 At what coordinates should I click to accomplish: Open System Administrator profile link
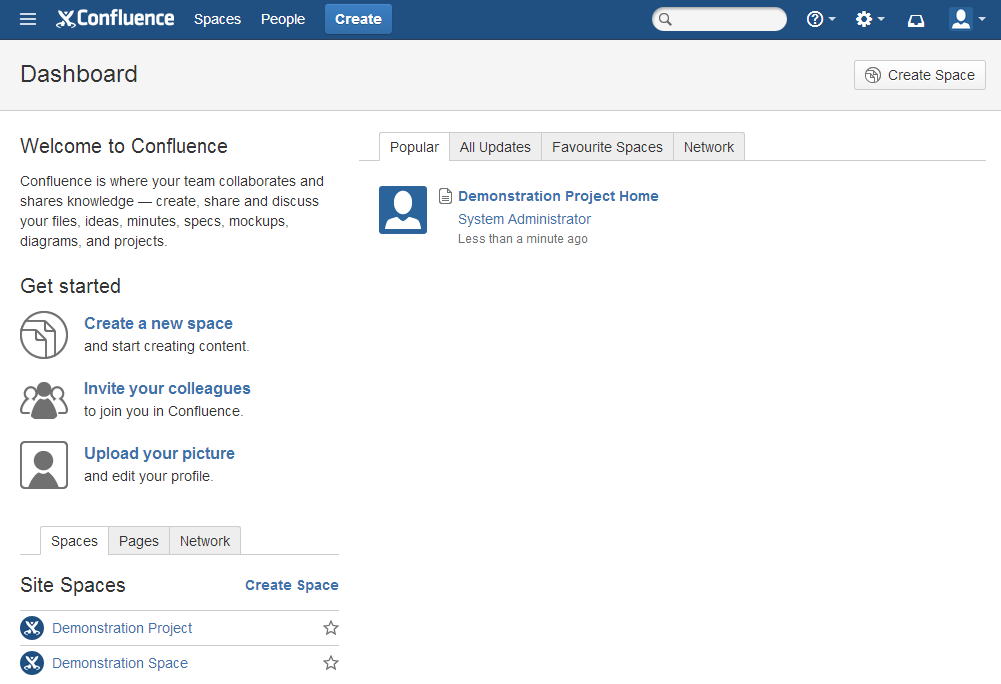524,219
